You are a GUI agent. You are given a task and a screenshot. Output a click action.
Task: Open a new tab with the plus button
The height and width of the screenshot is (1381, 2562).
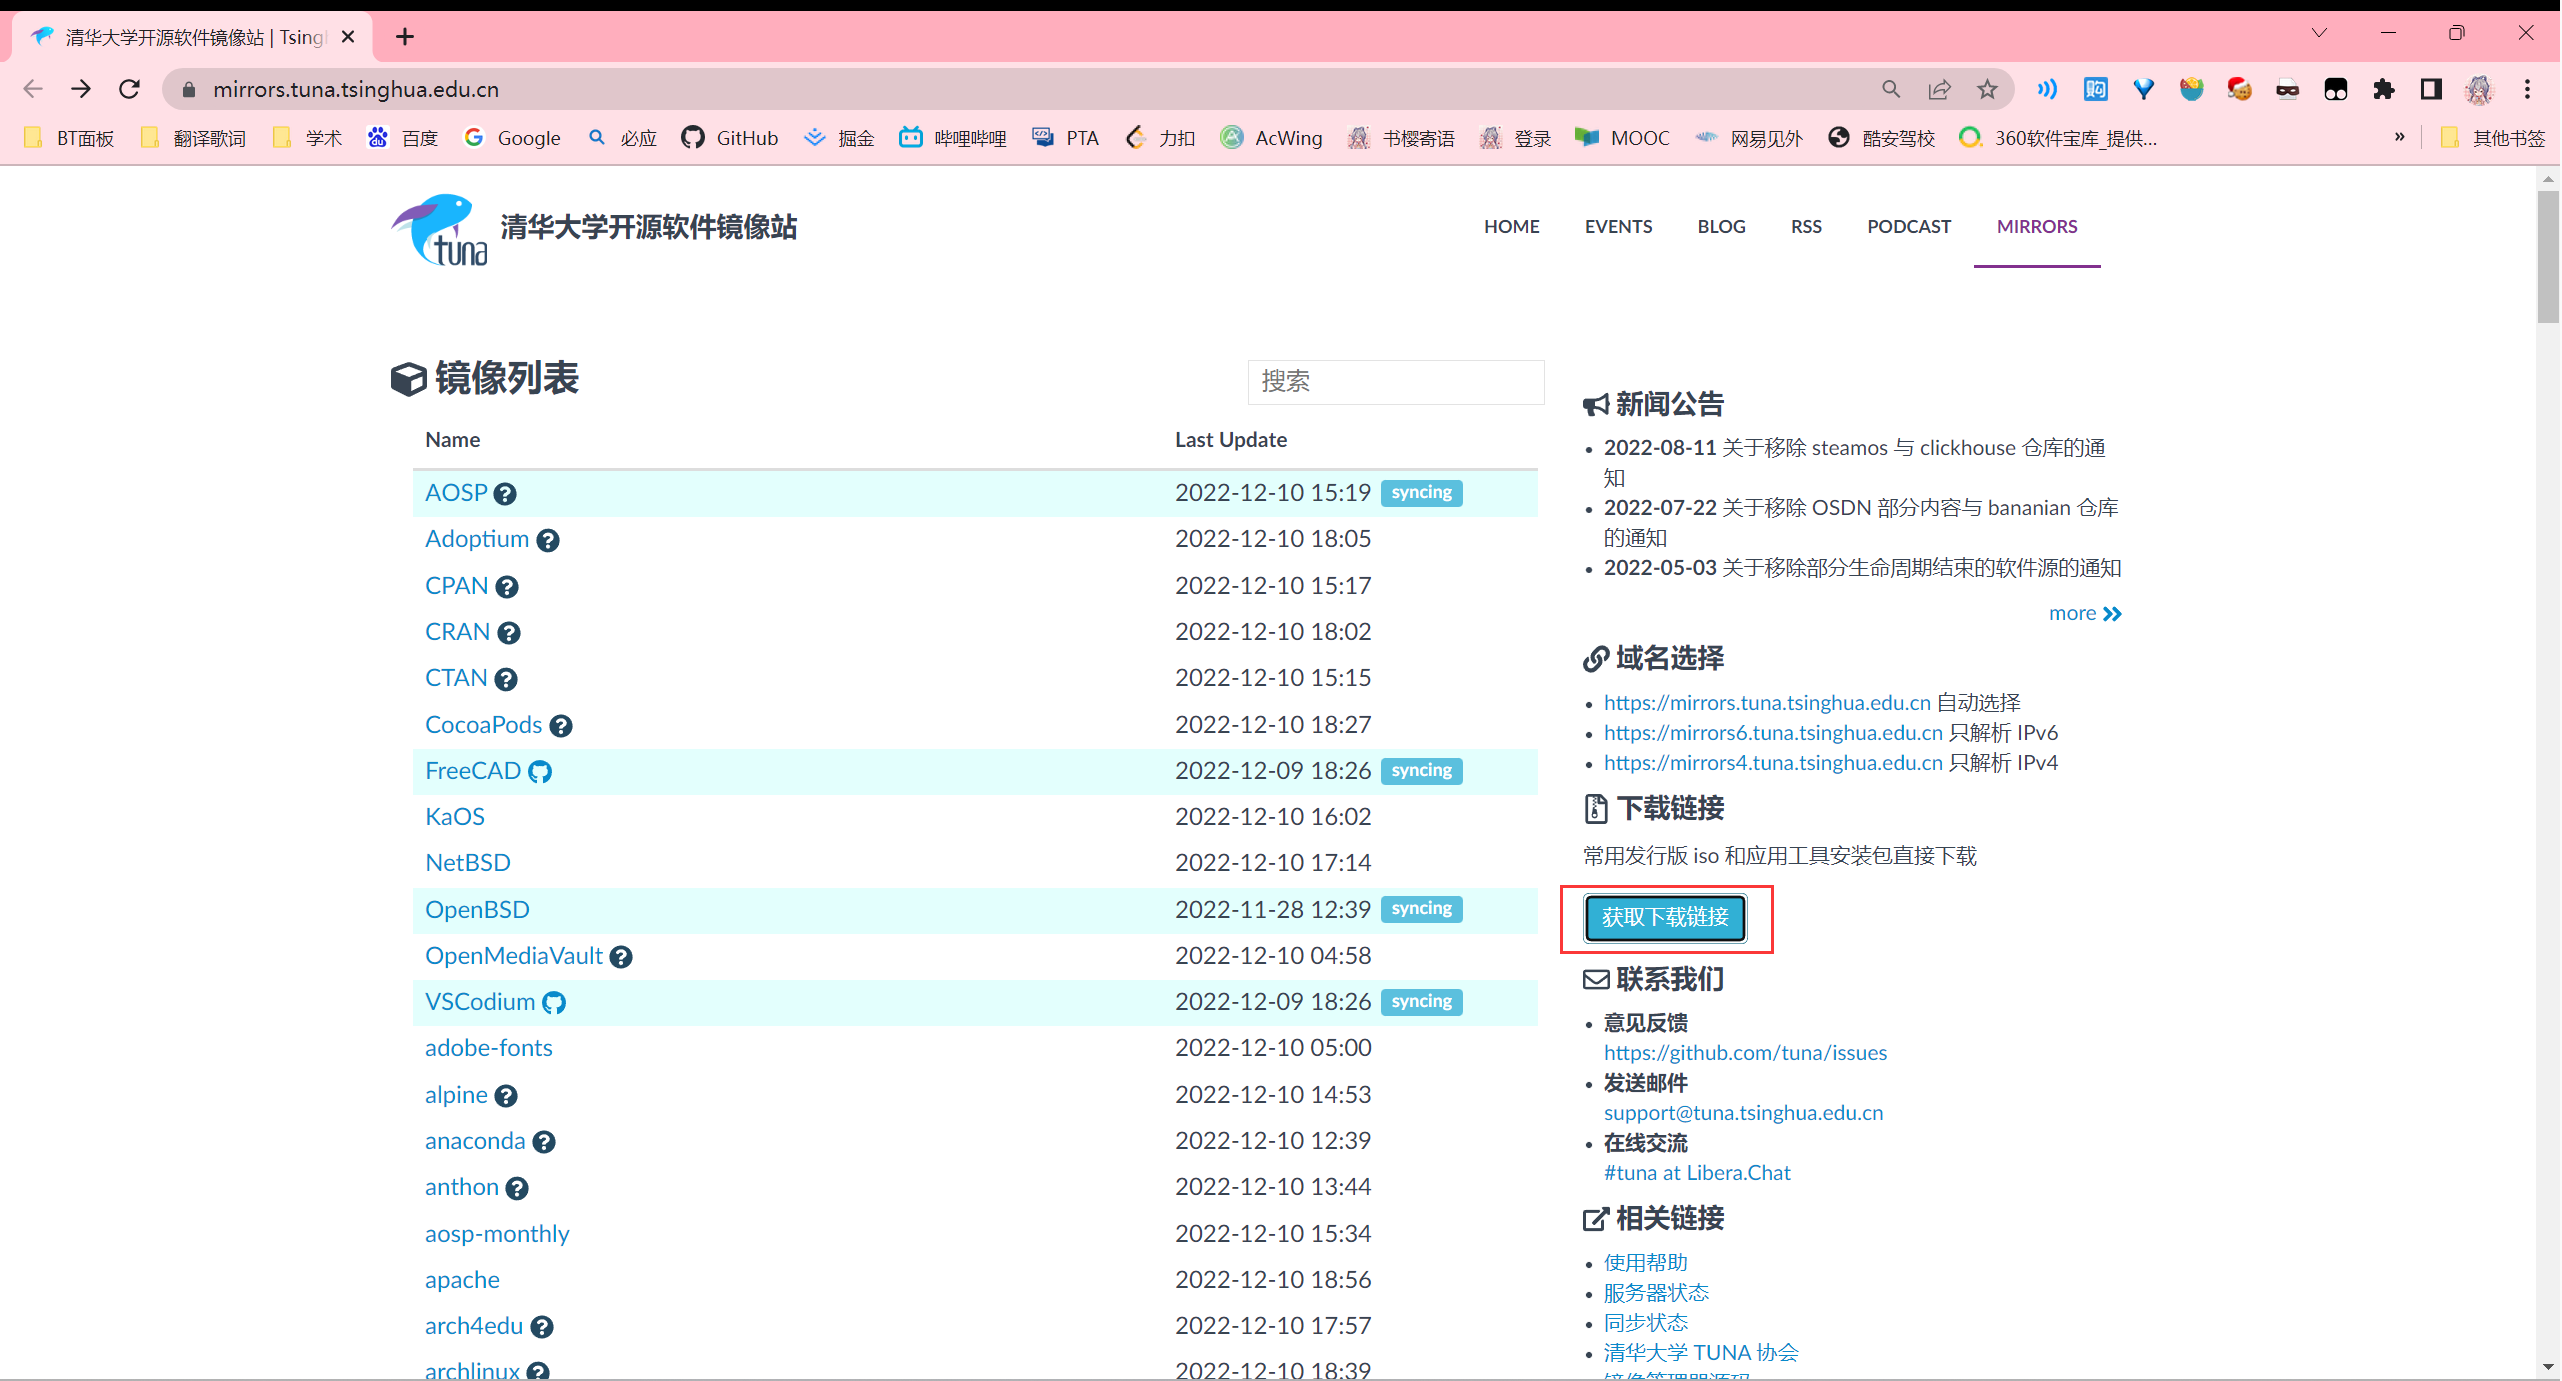coord(404,37)
